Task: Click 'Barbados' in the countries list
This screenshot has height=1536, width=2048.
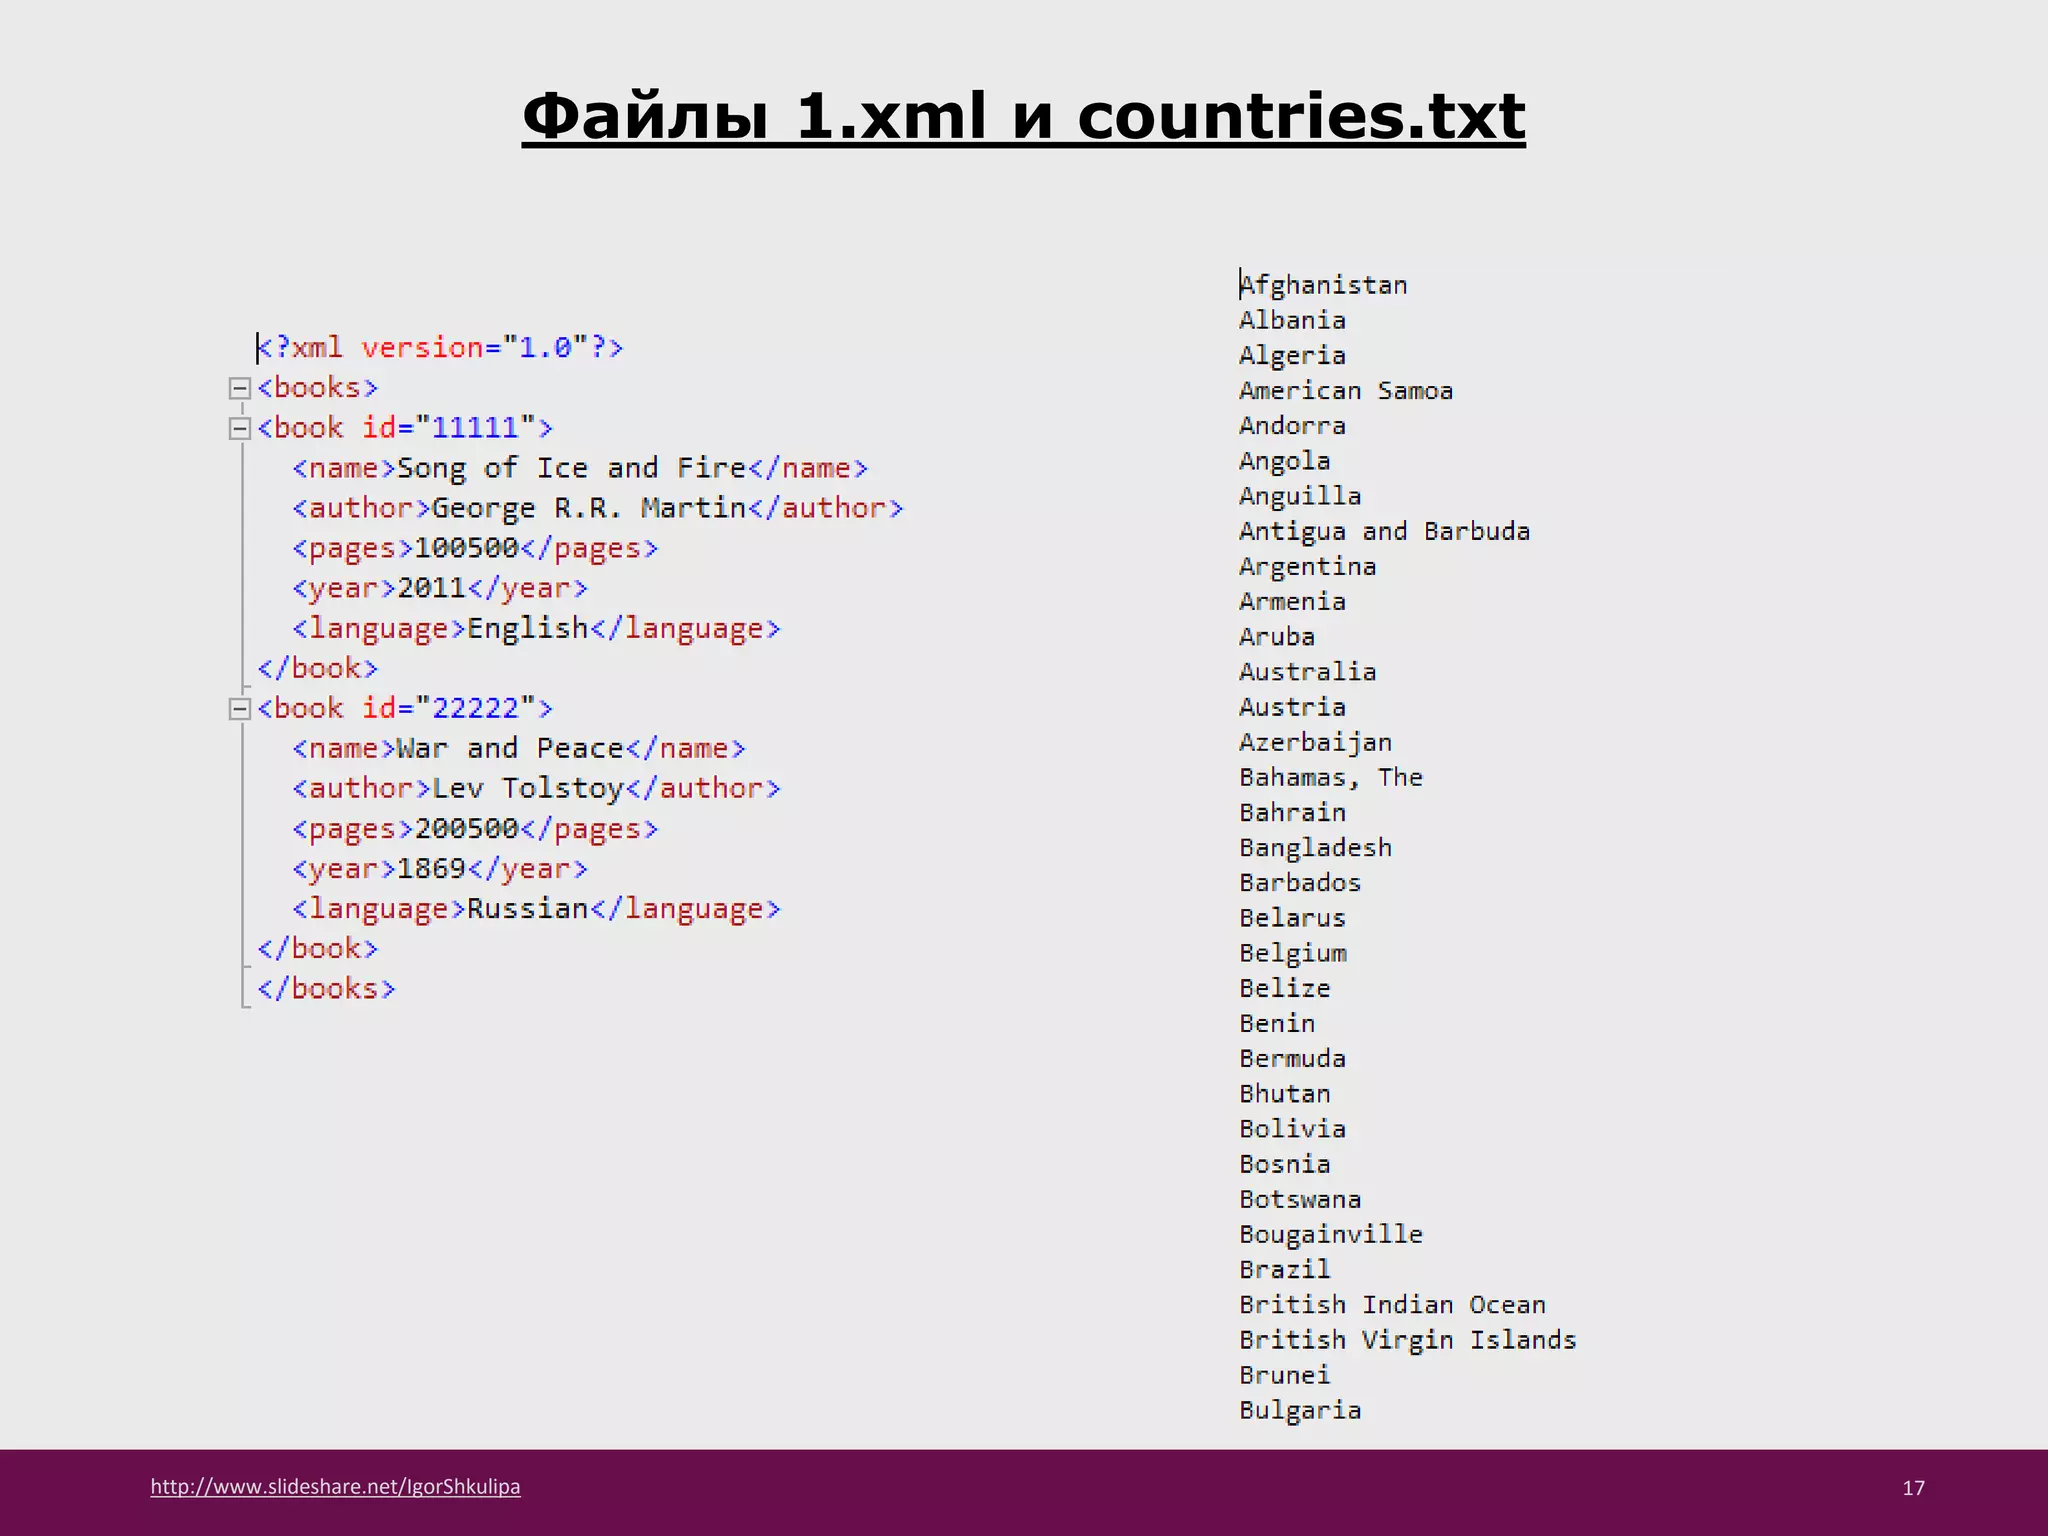Action: 1300,882
